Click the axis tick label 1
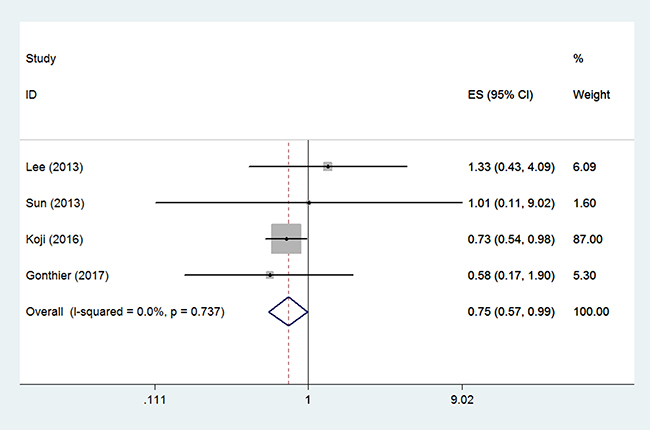 (308, 398)
